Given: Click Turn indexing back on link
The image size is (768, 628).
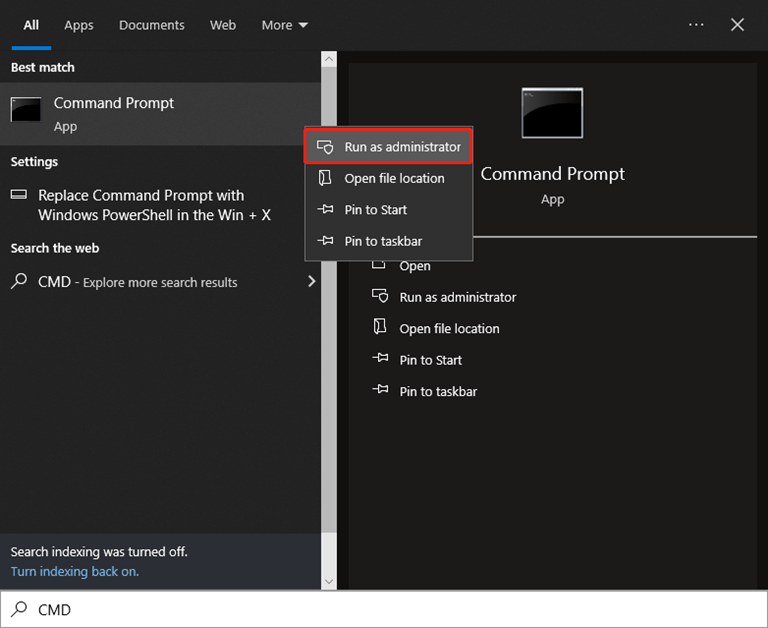Looking at the screenshot, I should pyautogui.click(x=75, y=572).
